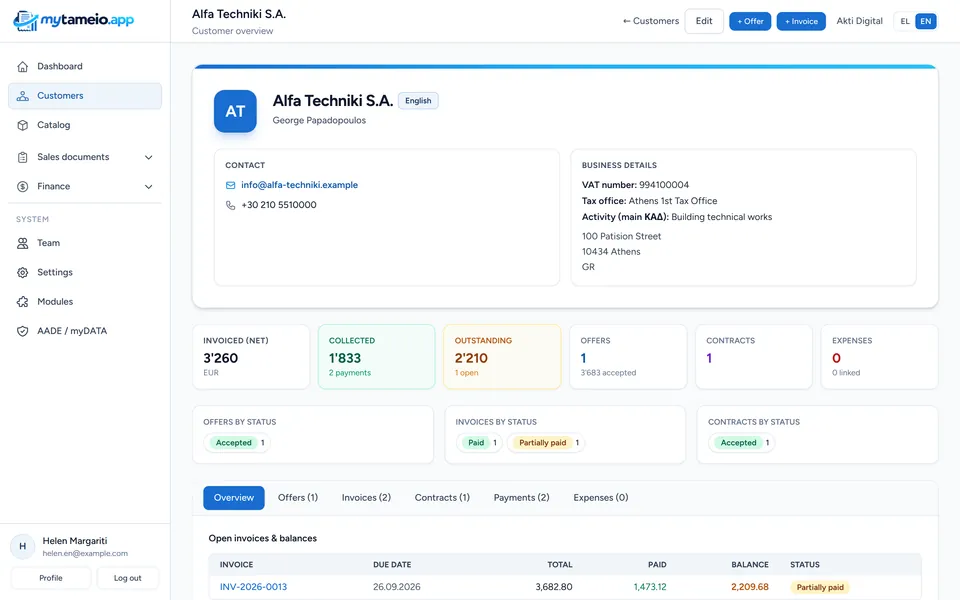Click the Log out button

127,578
